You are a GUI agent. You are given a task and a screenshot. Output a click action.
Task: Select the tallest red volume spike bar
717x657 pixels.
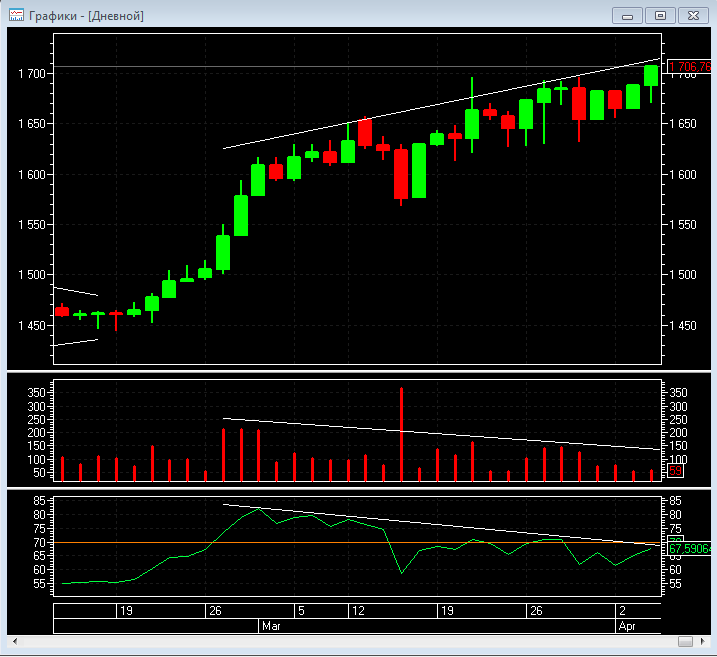(402, 430)
